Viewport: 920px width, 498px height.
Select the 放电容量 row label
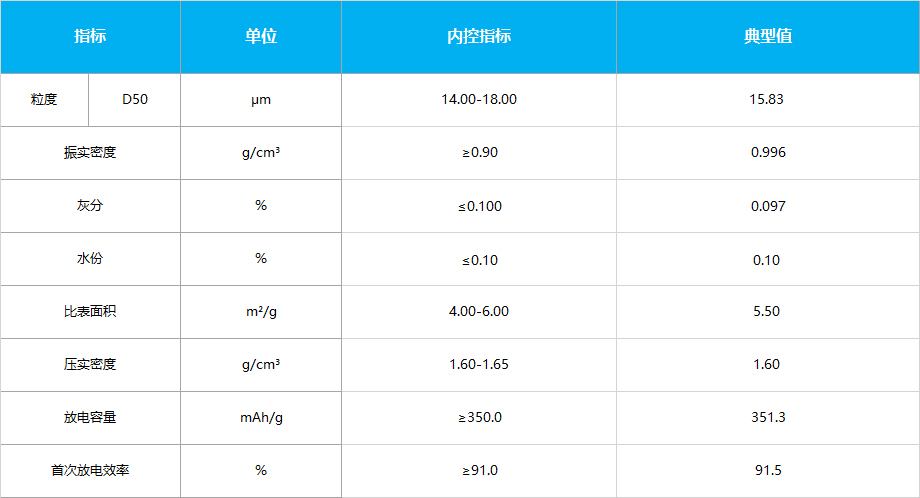pyautogui.click(x=90, y=418)
